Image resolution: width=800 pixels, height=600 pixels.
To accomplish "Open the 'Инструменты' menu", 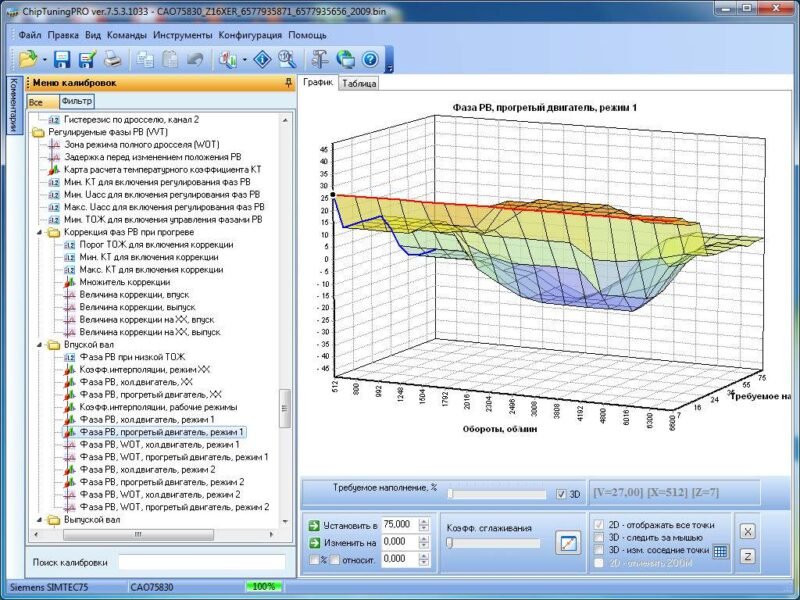I will coord(184,34).
